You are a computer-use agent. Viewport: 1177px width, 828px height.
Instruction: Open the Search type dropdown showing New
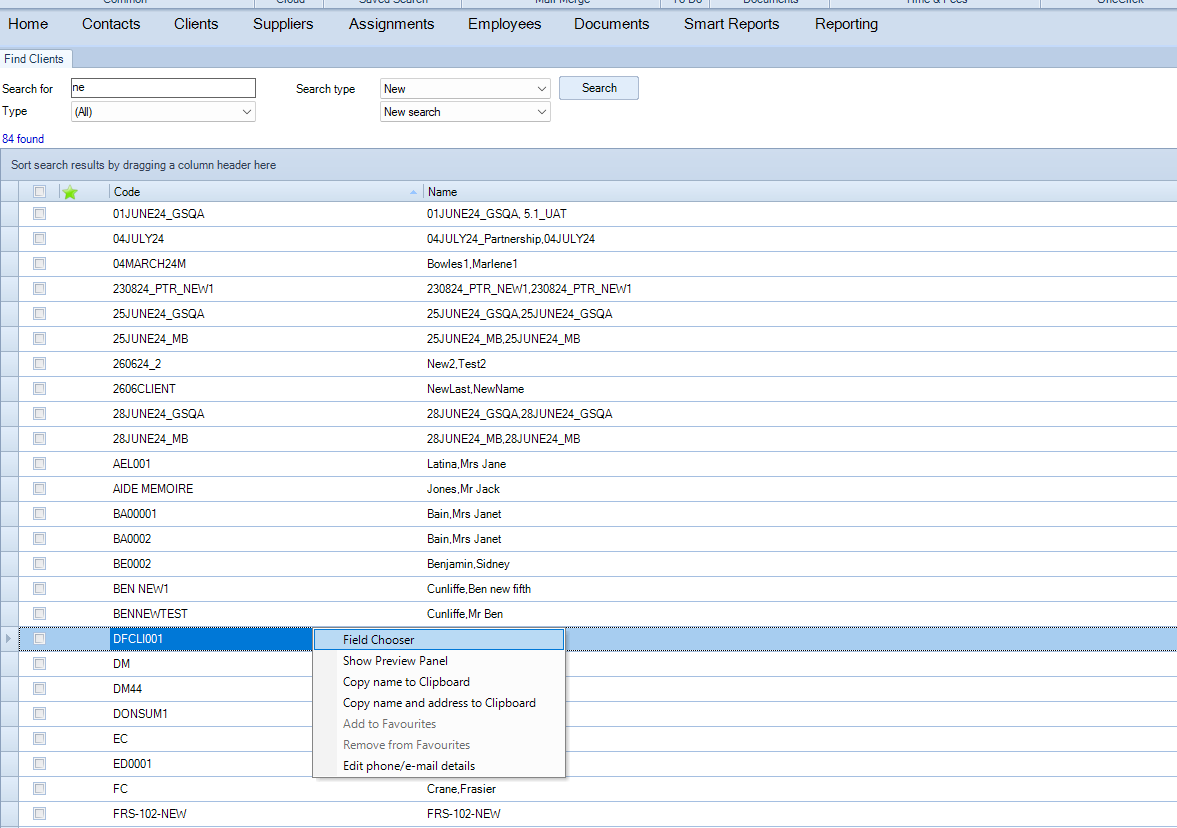coord(465,89)
